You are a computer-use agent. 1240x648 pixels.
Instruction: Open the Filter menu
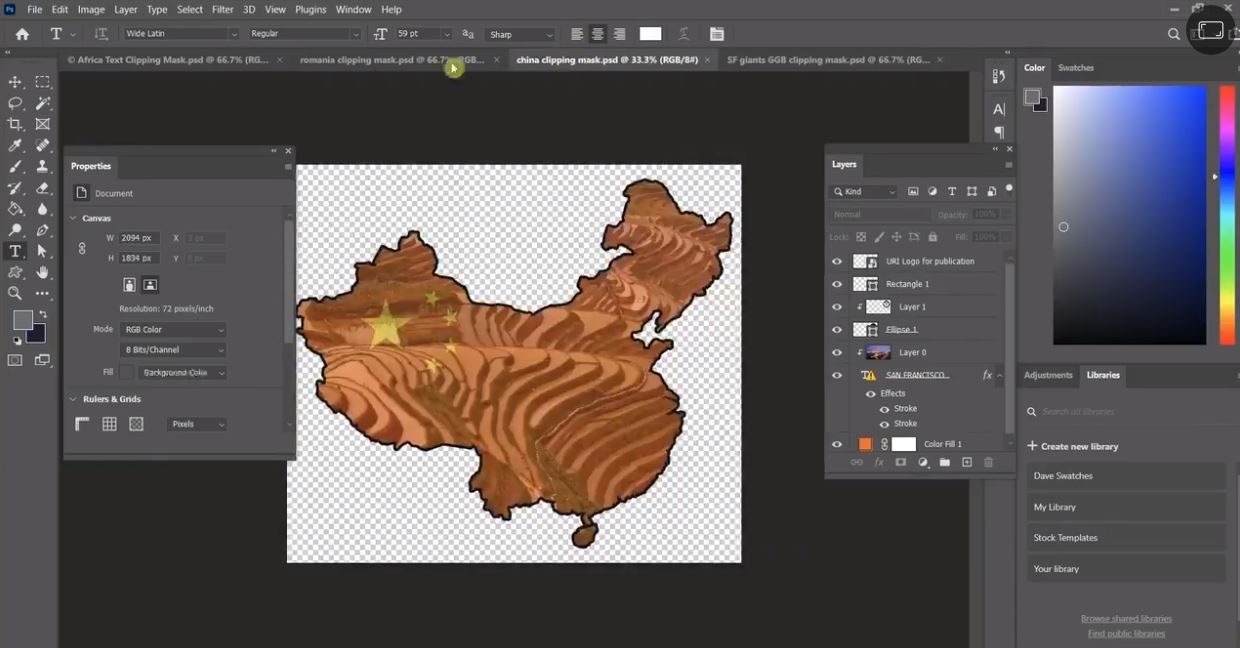click(x=222, y=9)
